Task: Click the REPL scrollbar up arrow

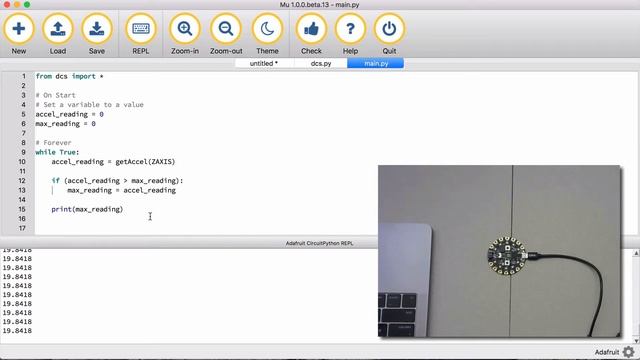Action: [636, 253]
